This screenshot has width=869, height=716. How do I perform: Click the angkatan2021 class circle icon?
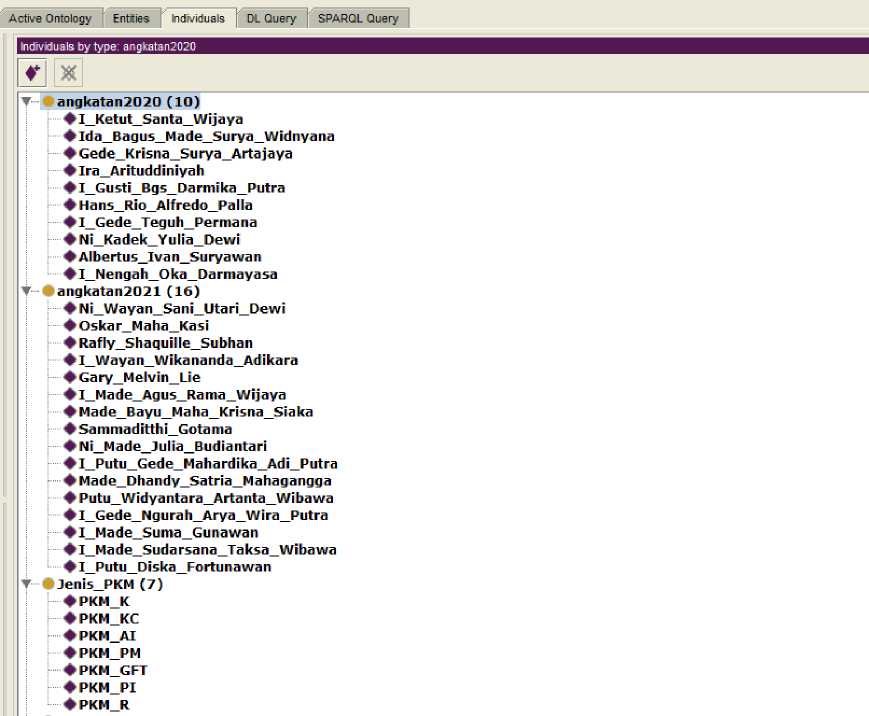click(x=48, y=291)
